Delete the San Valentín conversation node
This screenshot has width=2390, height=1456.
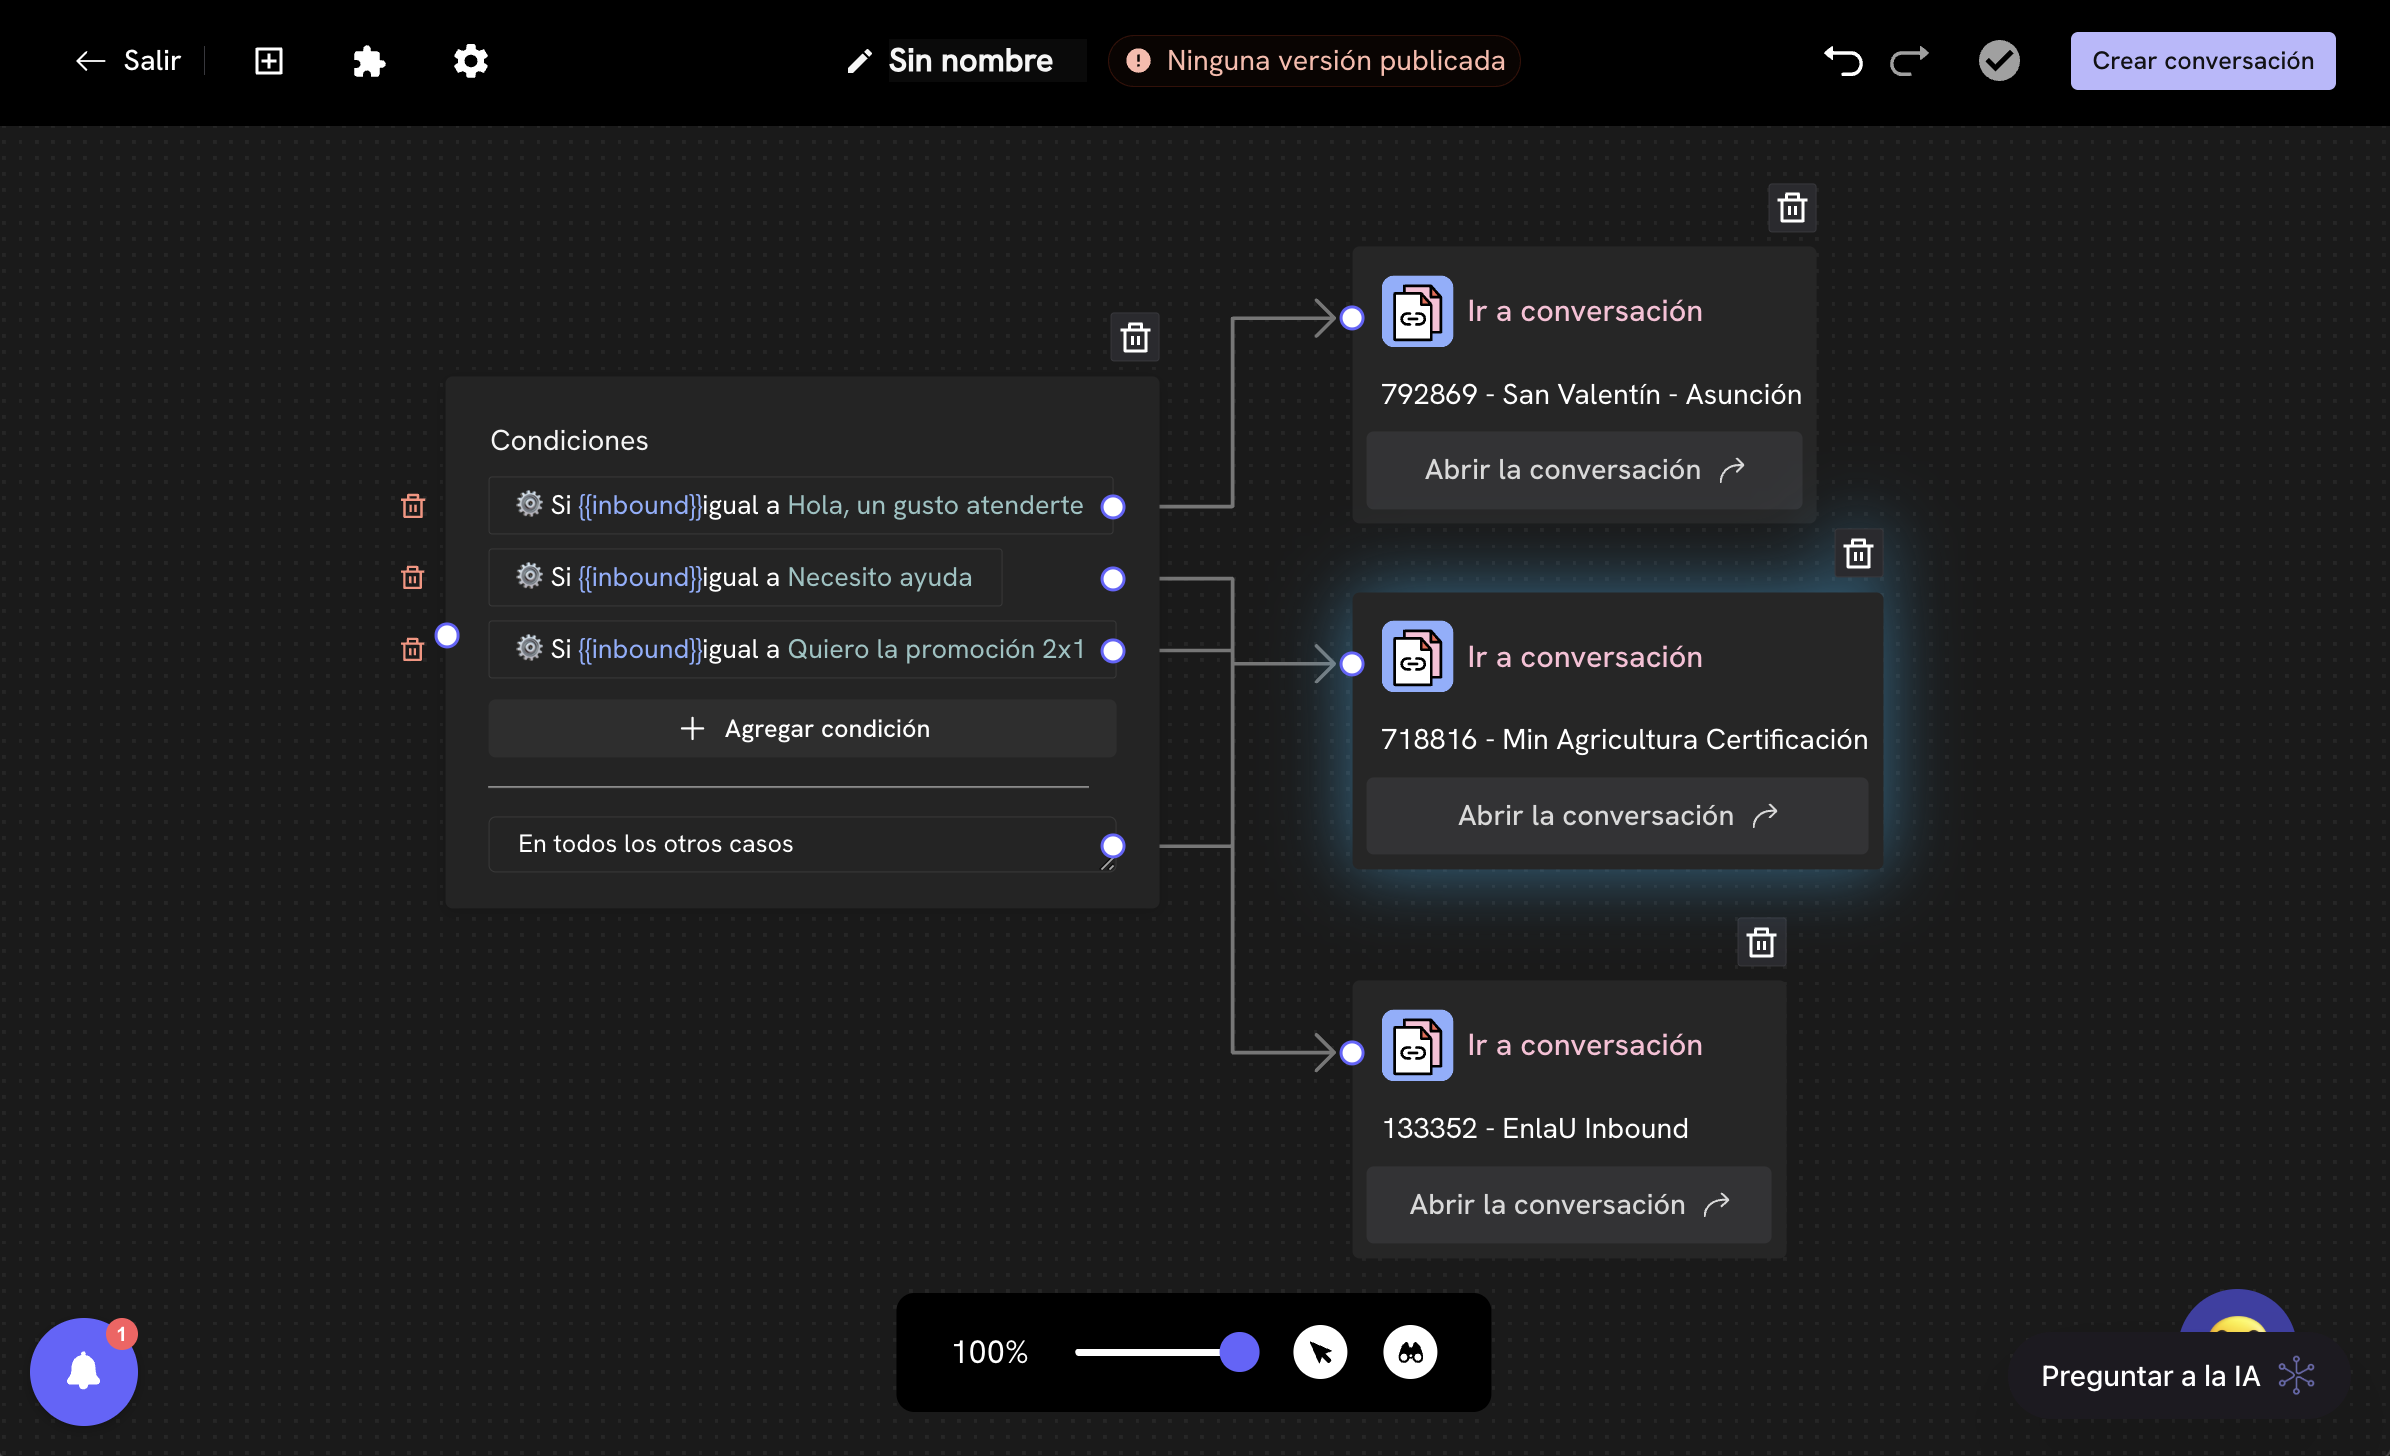coord(1792,208)
